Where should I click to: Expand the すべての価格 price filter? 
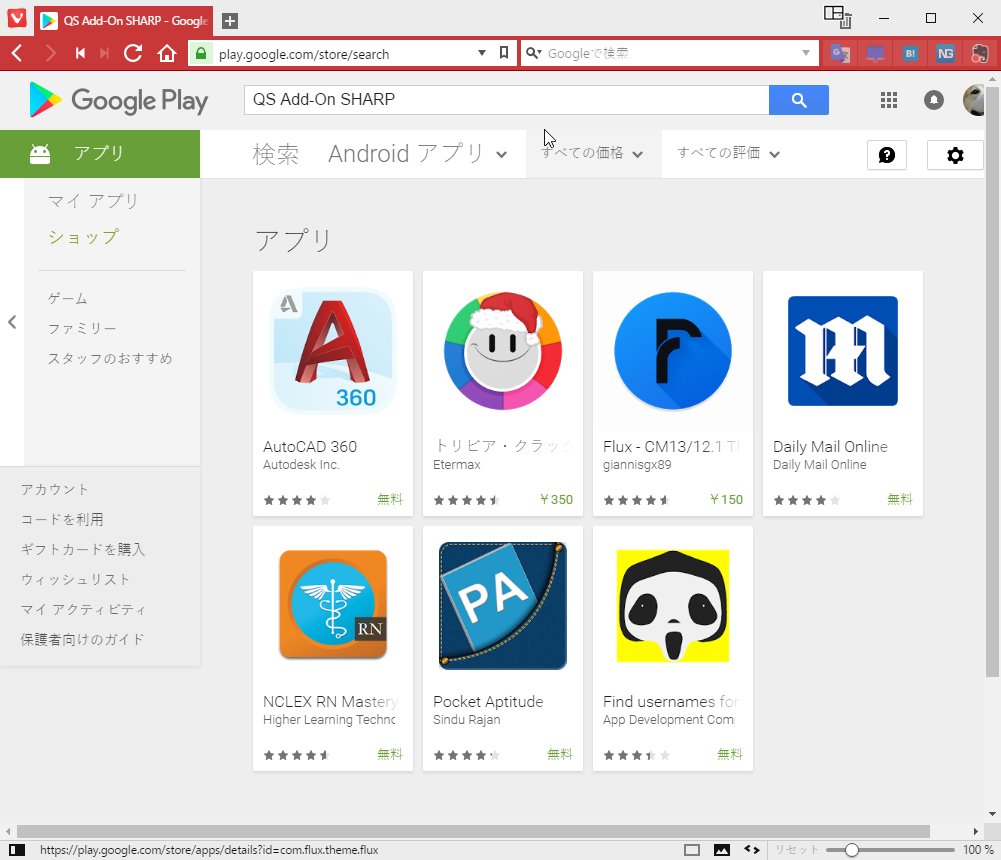(x=592, y=153)
